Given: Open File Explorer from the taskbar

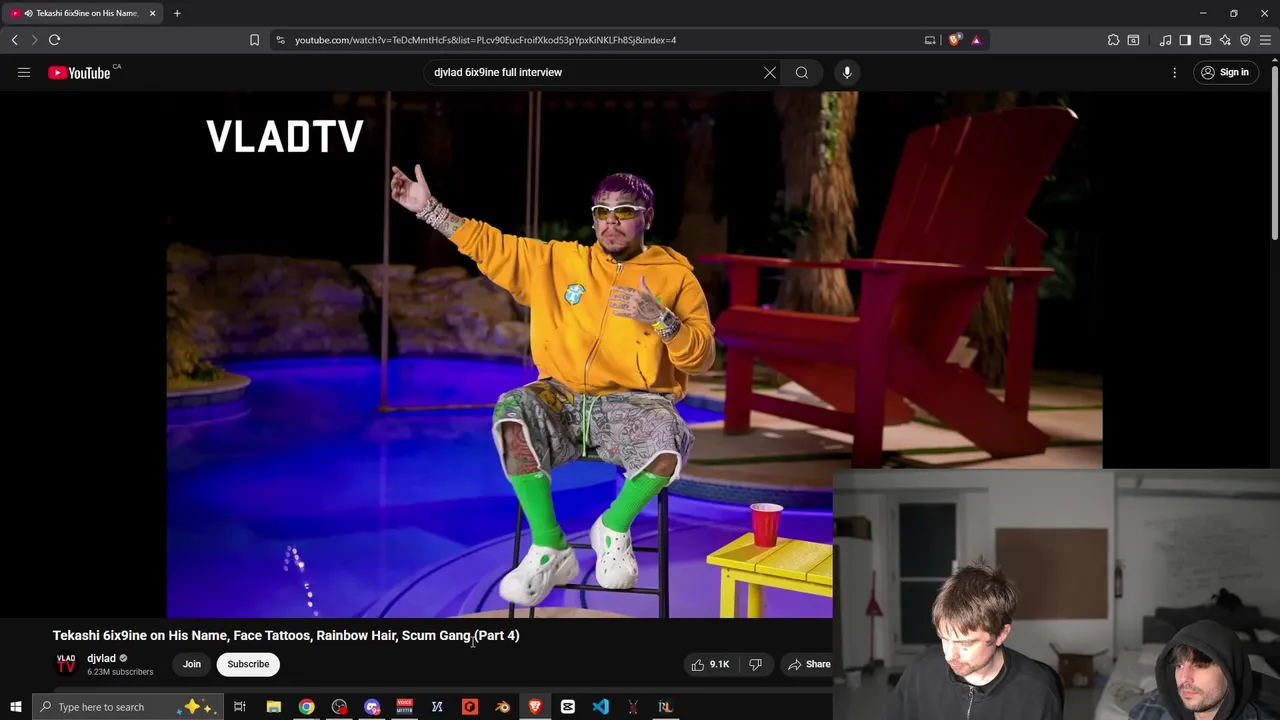Looking at the screenshot, I should coord(273,707).
